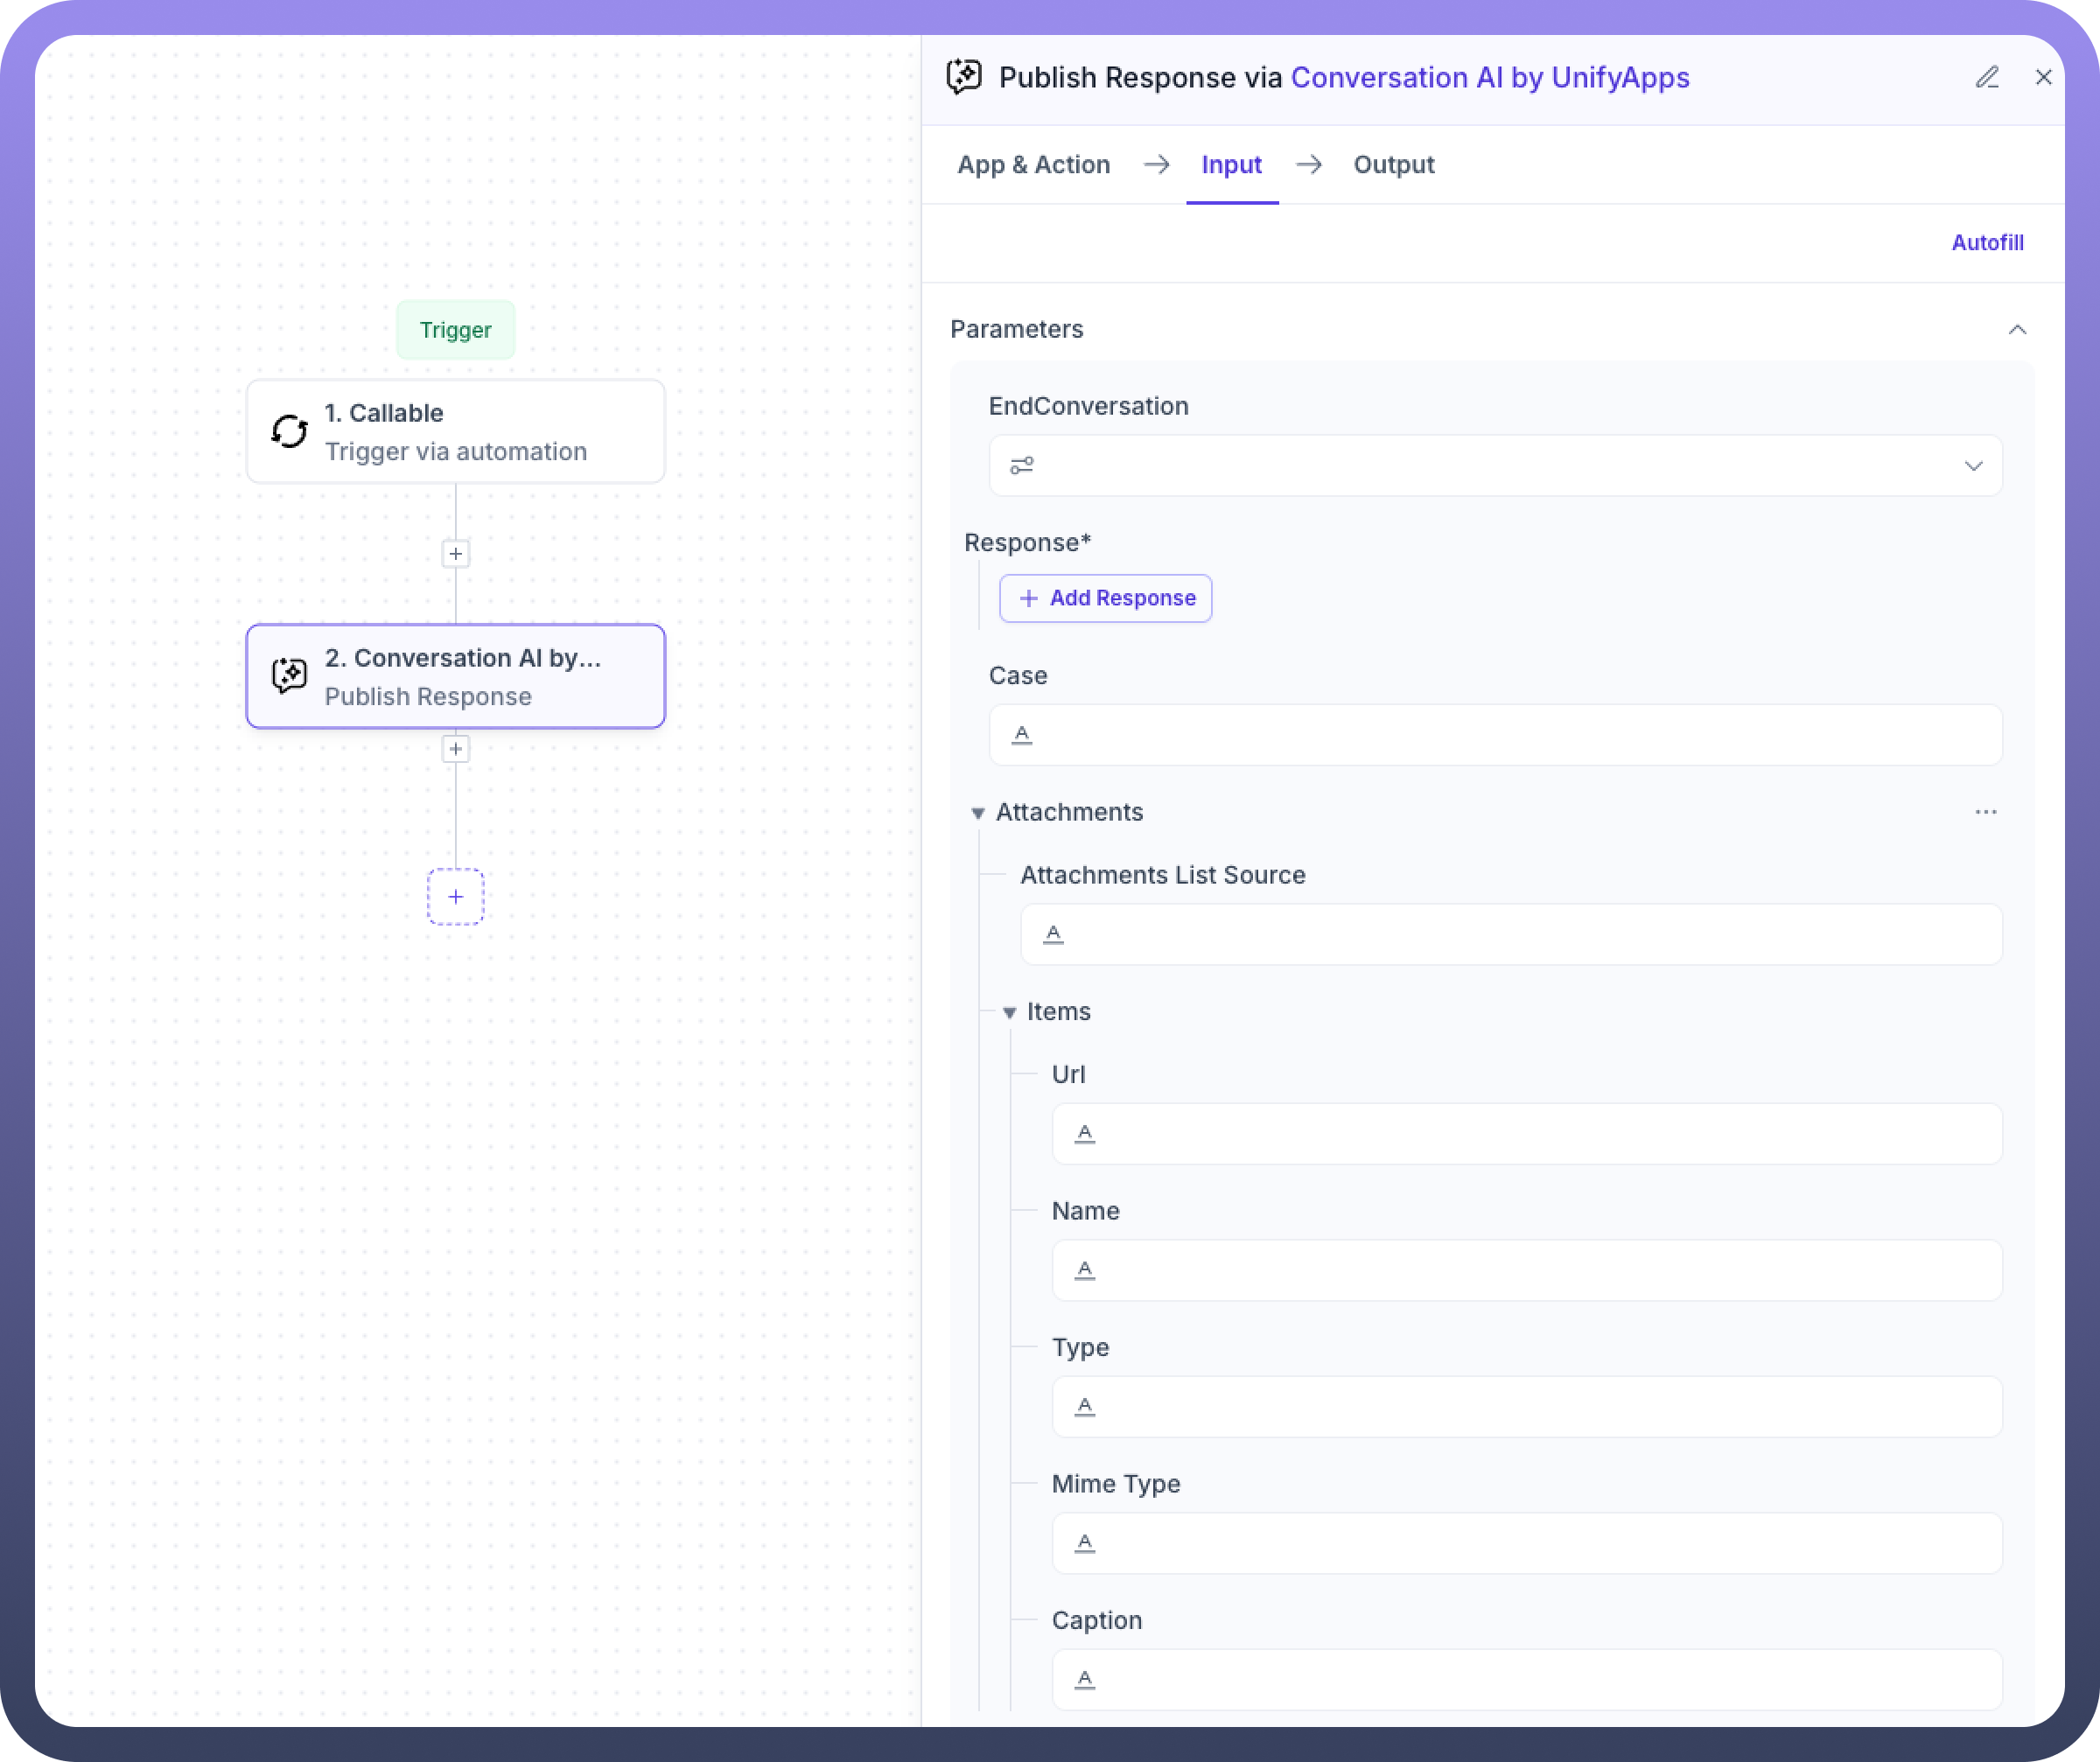Image resolution: width=2100 pixels, height=1762 pixels.
Task: Select the Trigger label badge
Action: point(455,330)
